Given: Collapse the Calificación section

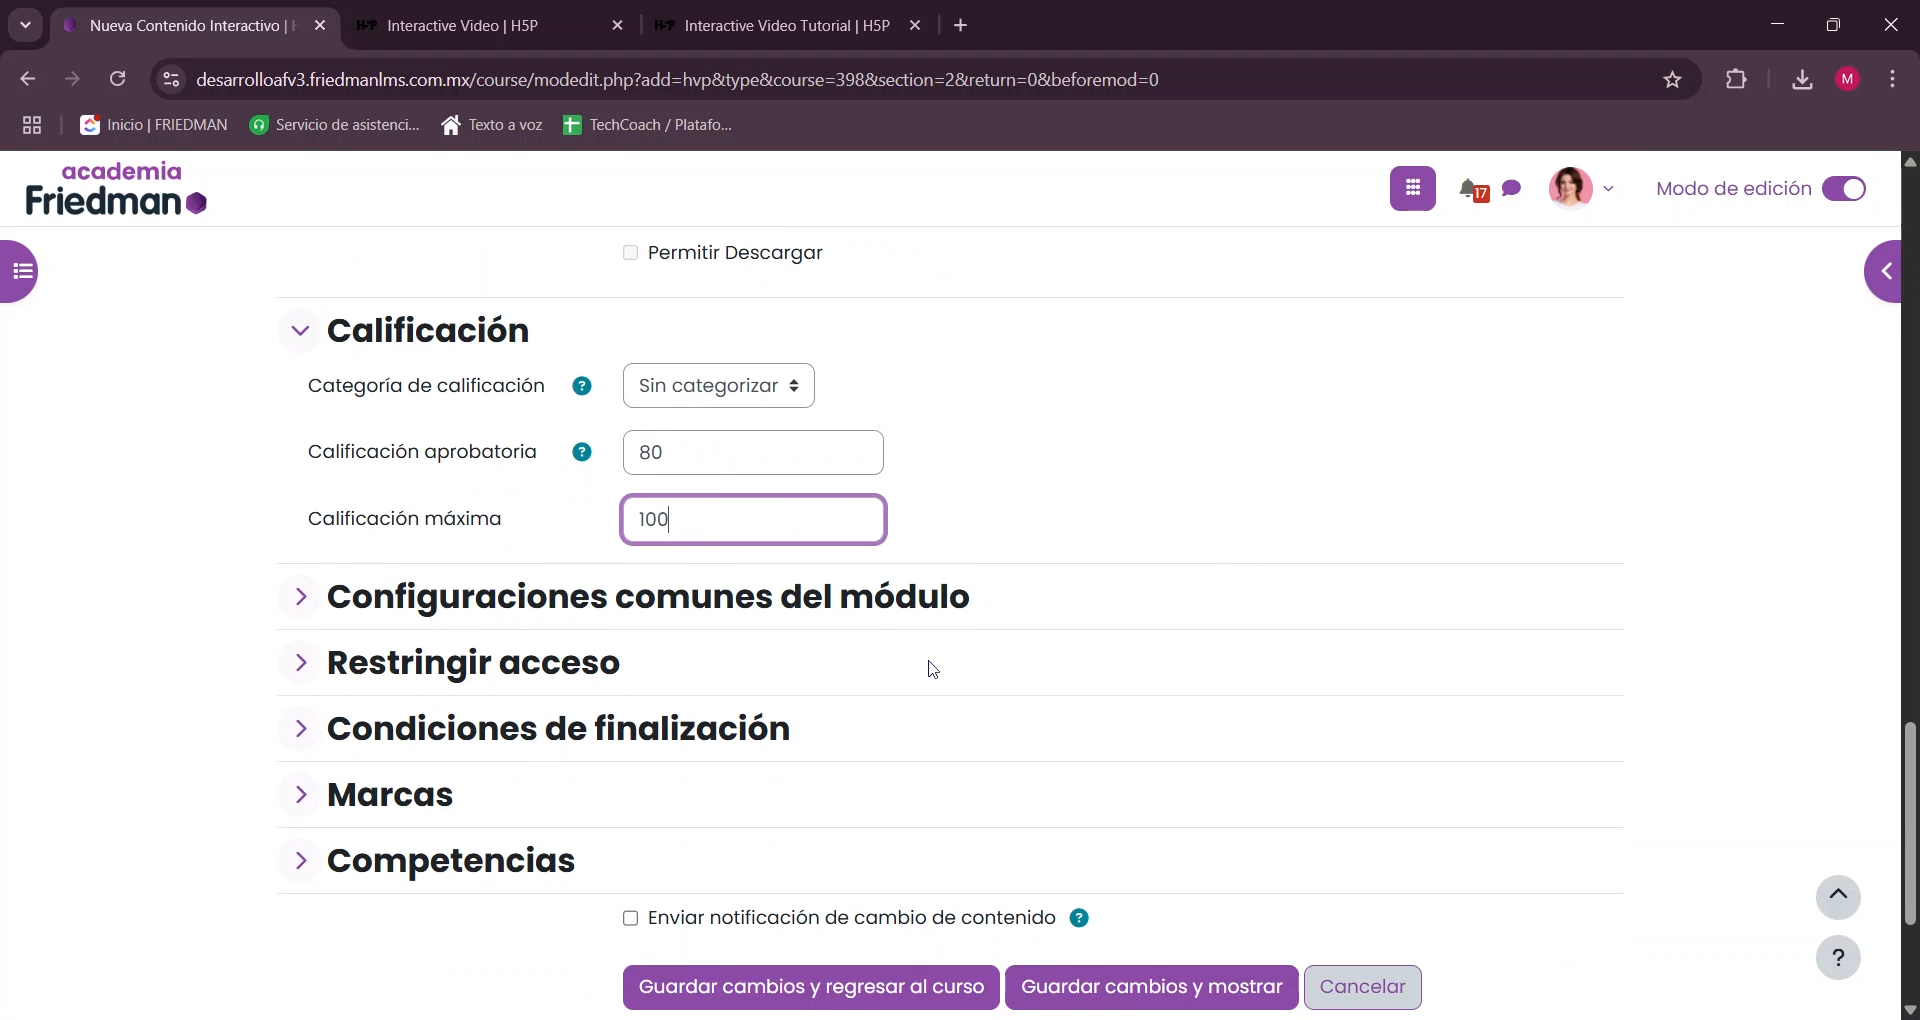Looking at the screenshot, I should (299, 331).
